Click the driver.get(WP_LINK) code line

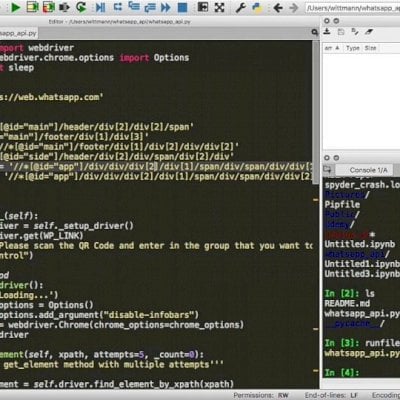(x=42, y=236)
